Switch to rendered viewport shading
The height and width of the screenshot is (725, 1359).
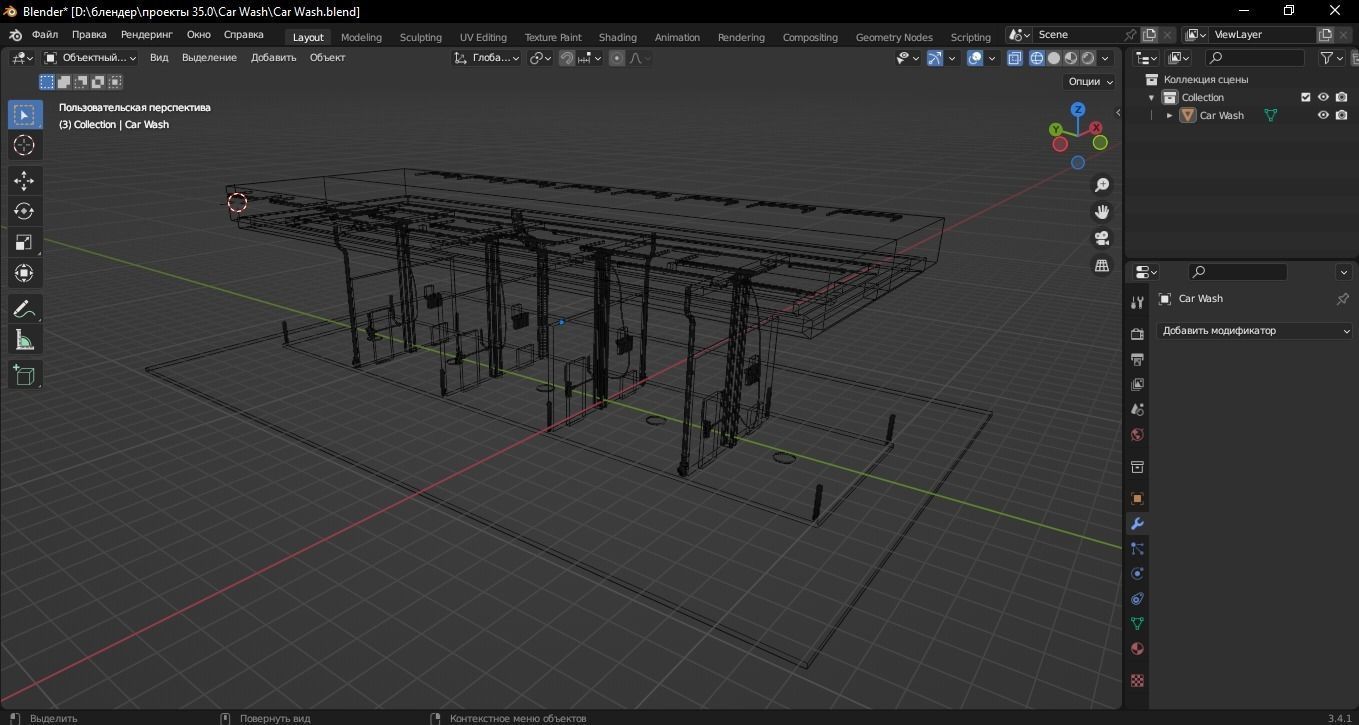click(1088, 58)
